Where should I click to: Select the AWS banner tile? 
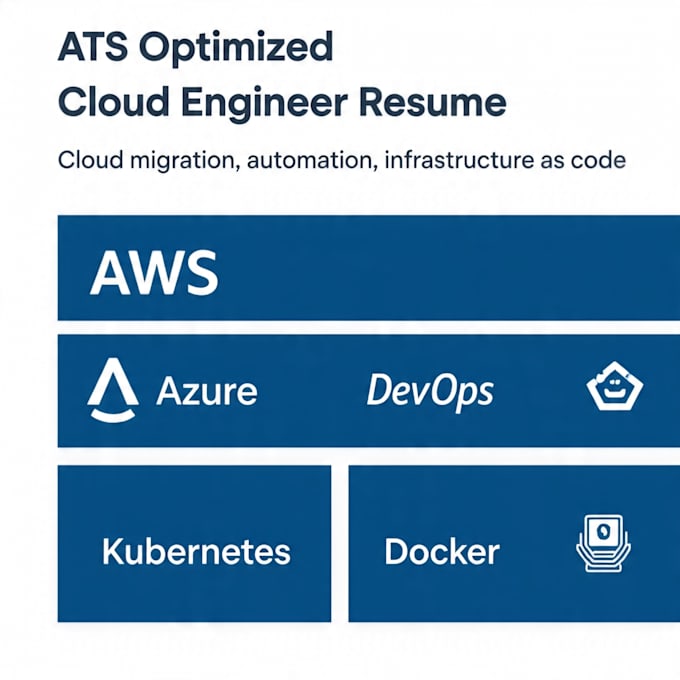pyautogui.click(x=369, y=268)
